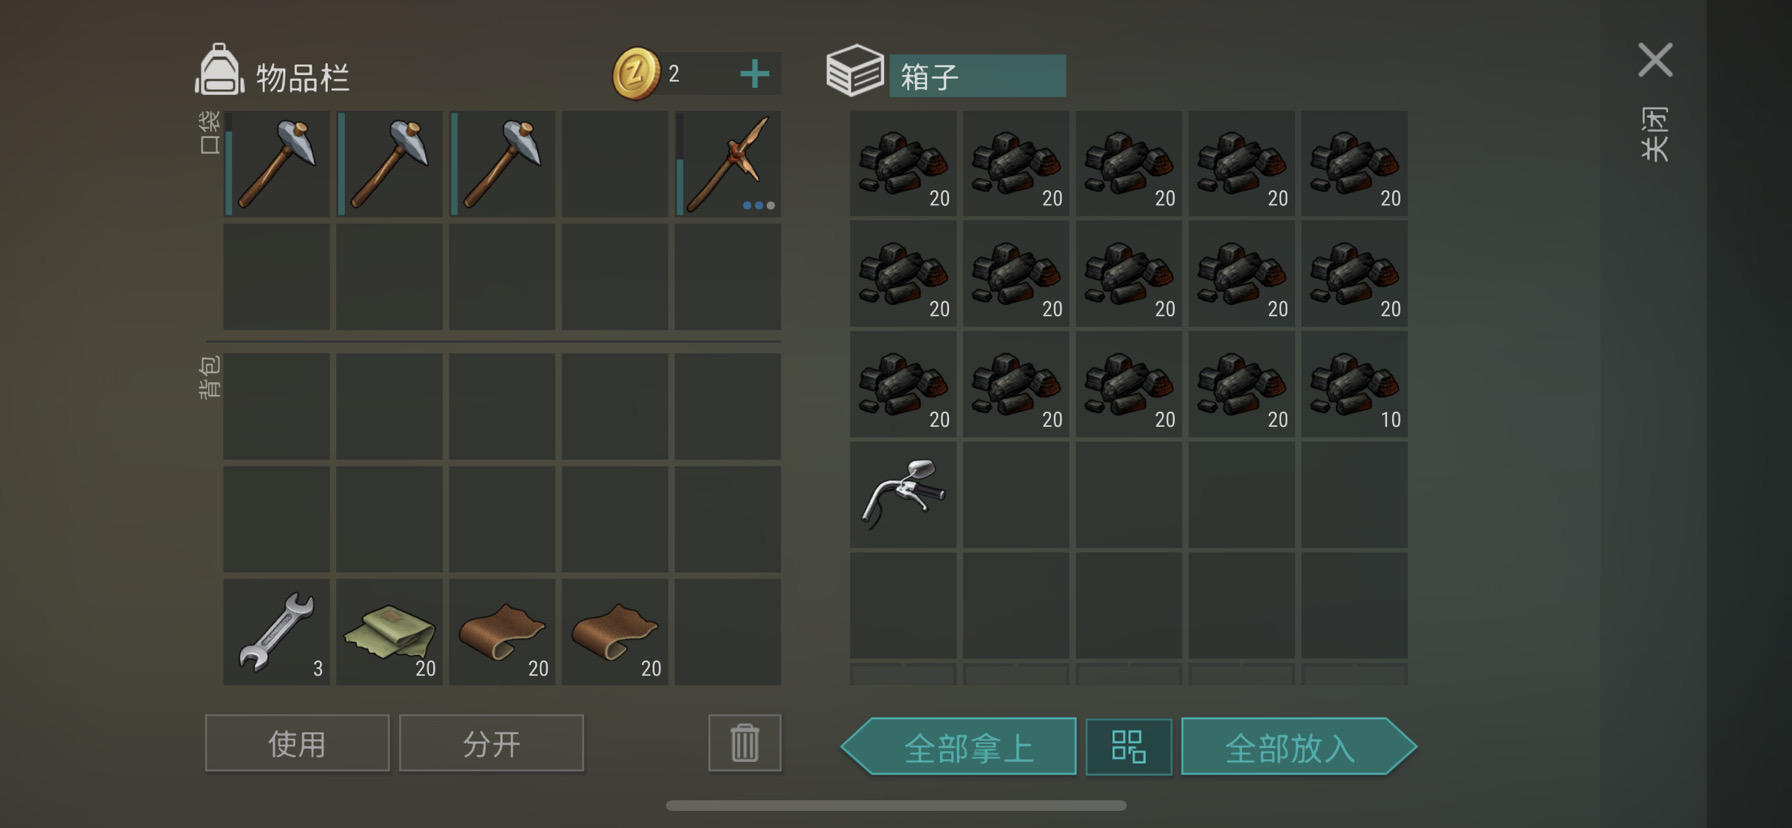Select the empty slot beside the handlebar
This screenshot has height=828, width=1792.
pyautogui.click(x=1016, y=494)
